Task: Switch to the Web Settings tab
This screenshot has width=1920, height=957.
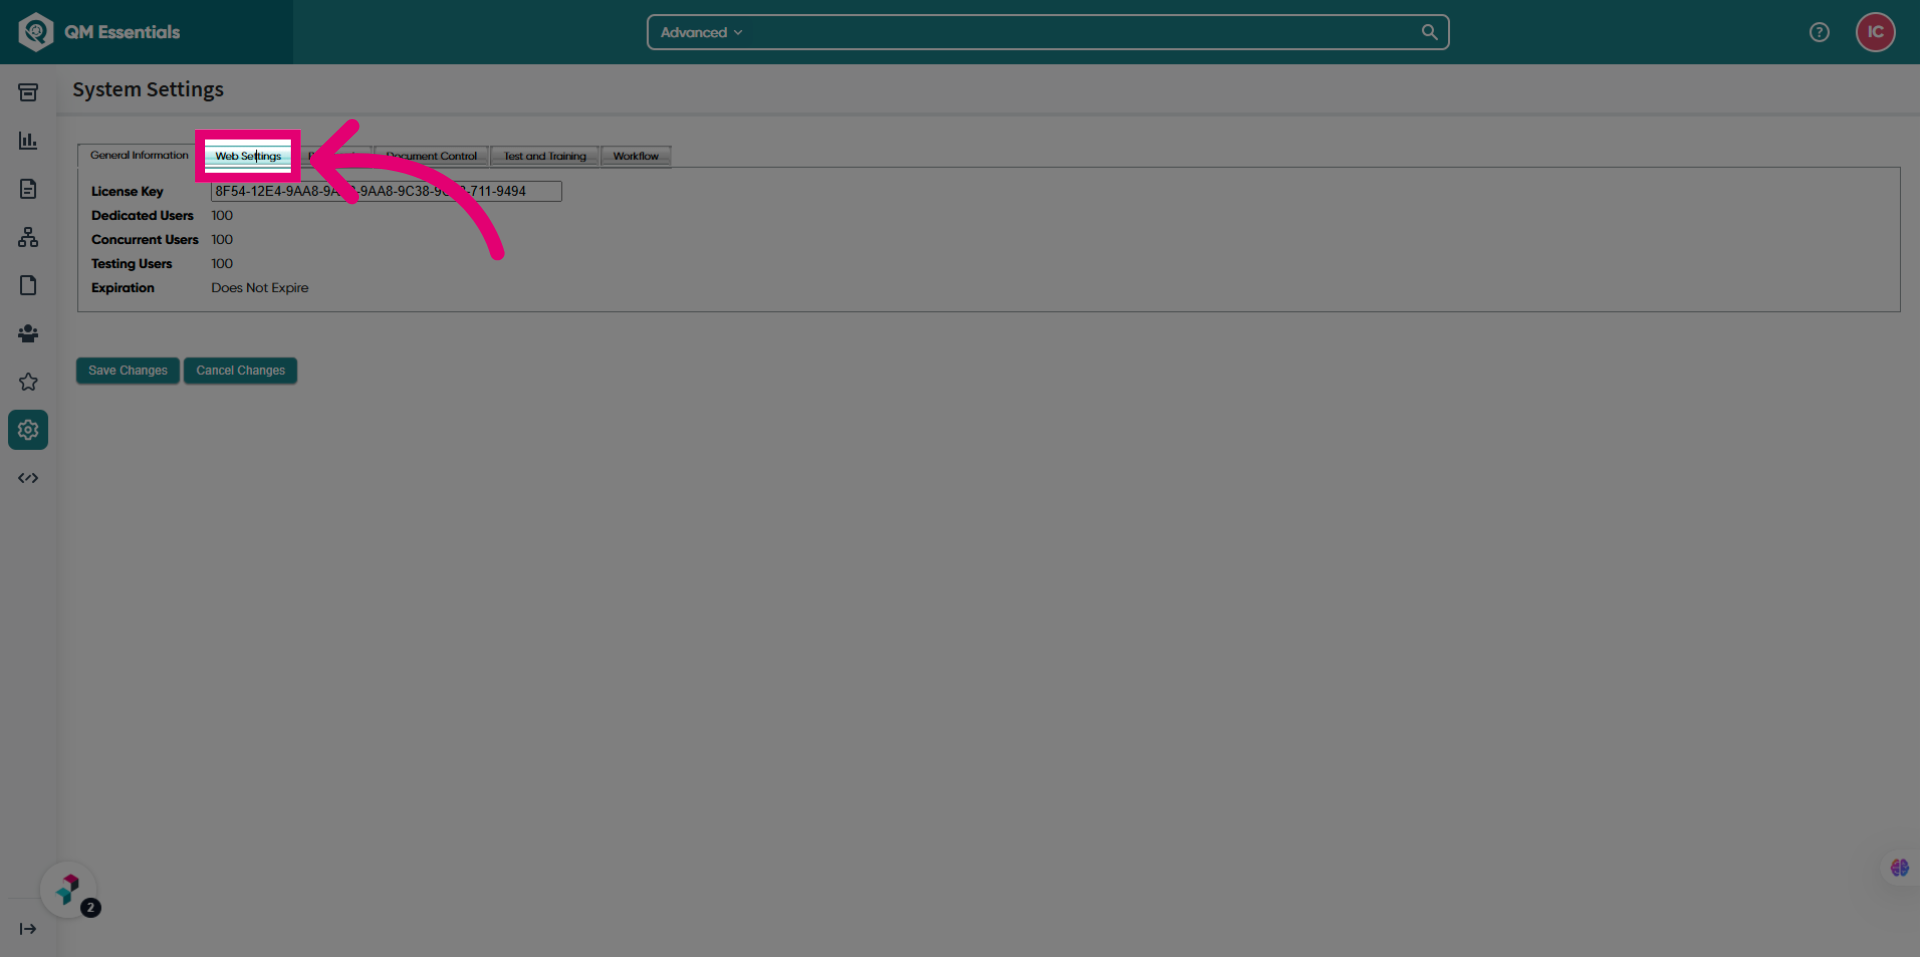Action: [x=248, y=156]
